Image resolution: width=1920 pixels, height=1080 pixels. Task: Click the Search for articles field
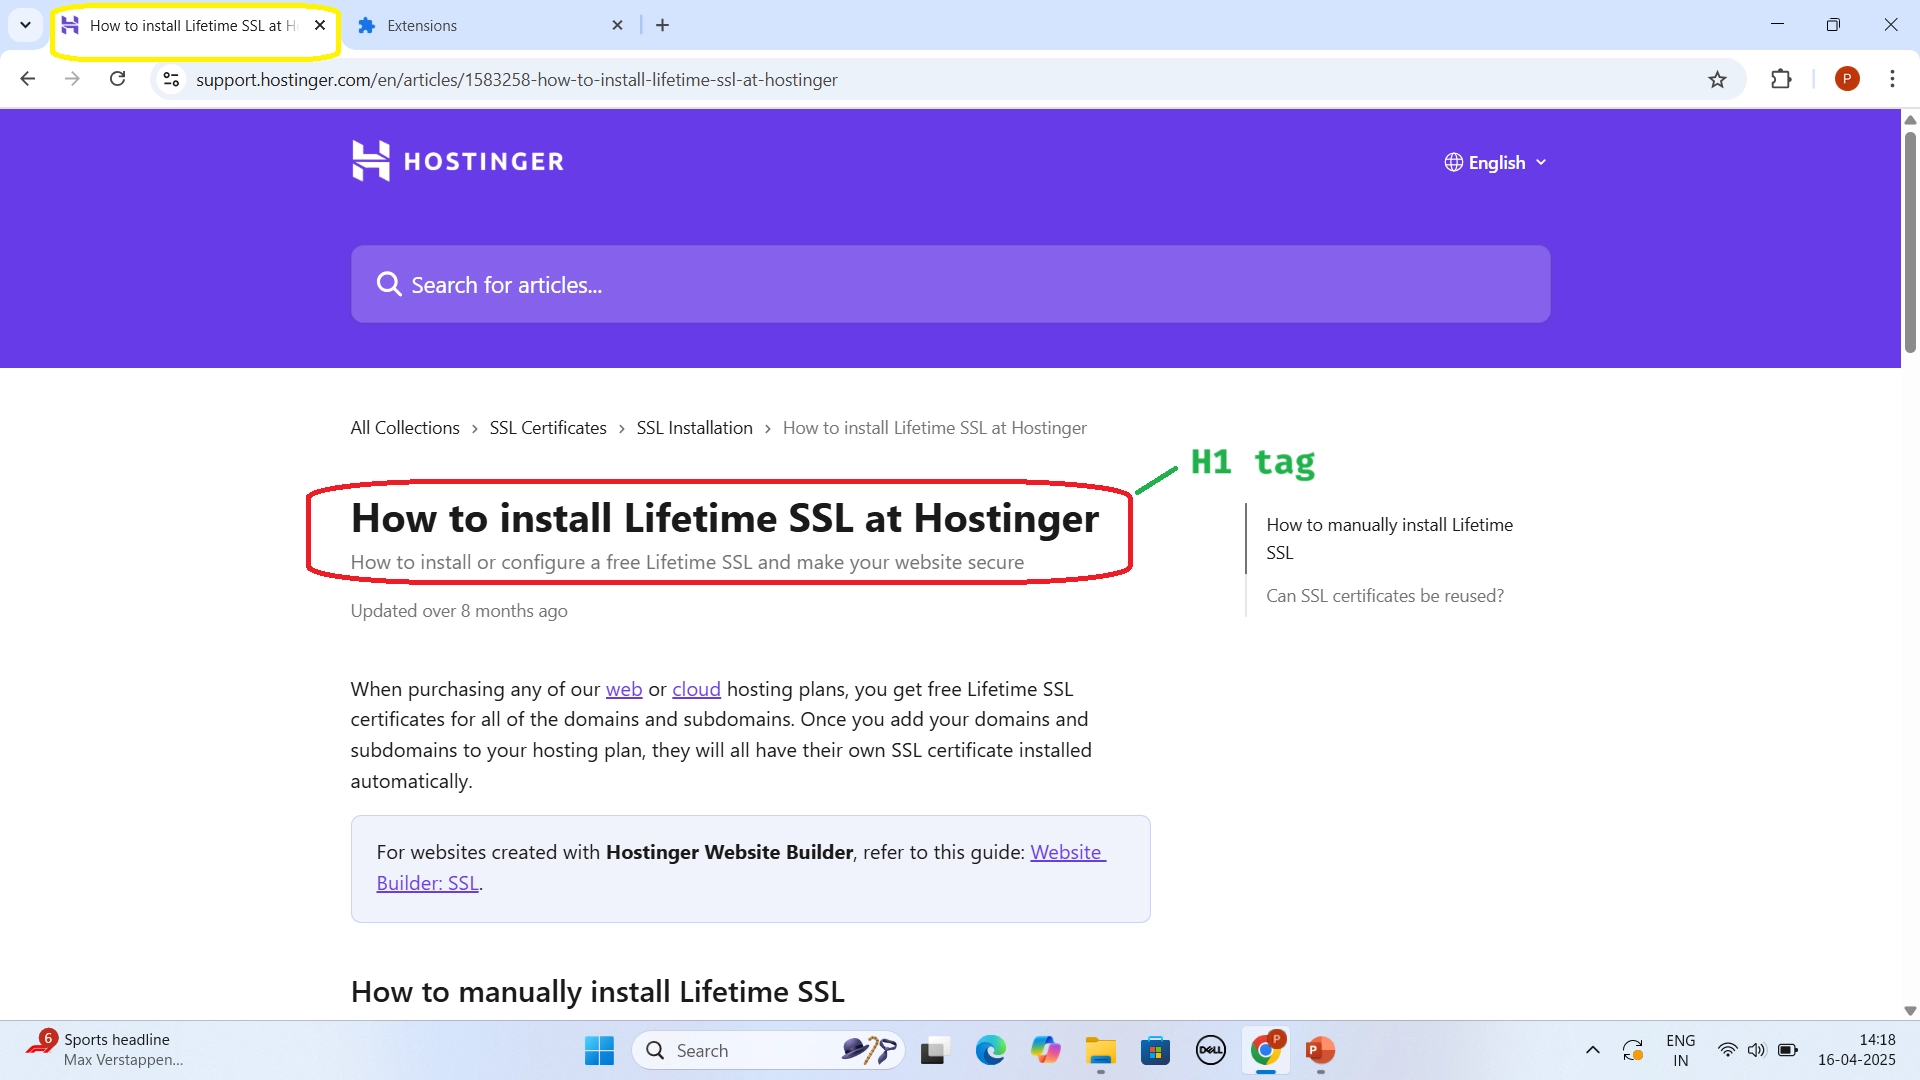tap(950, 285)
